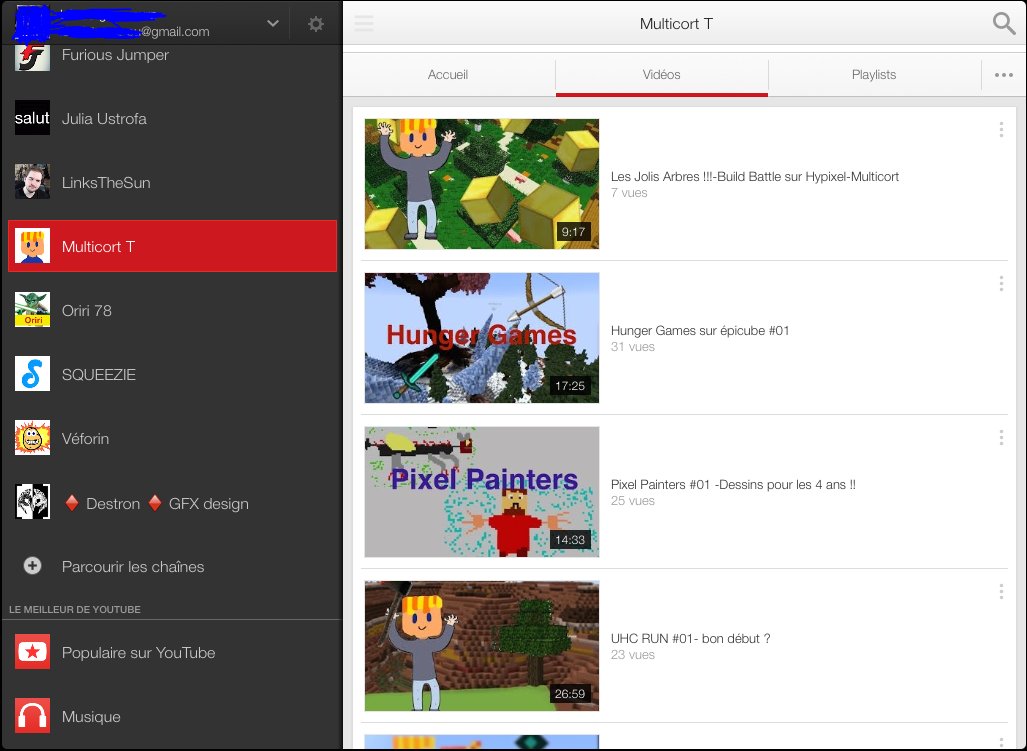Open the SQUEEZIE channel

[99, 375]
